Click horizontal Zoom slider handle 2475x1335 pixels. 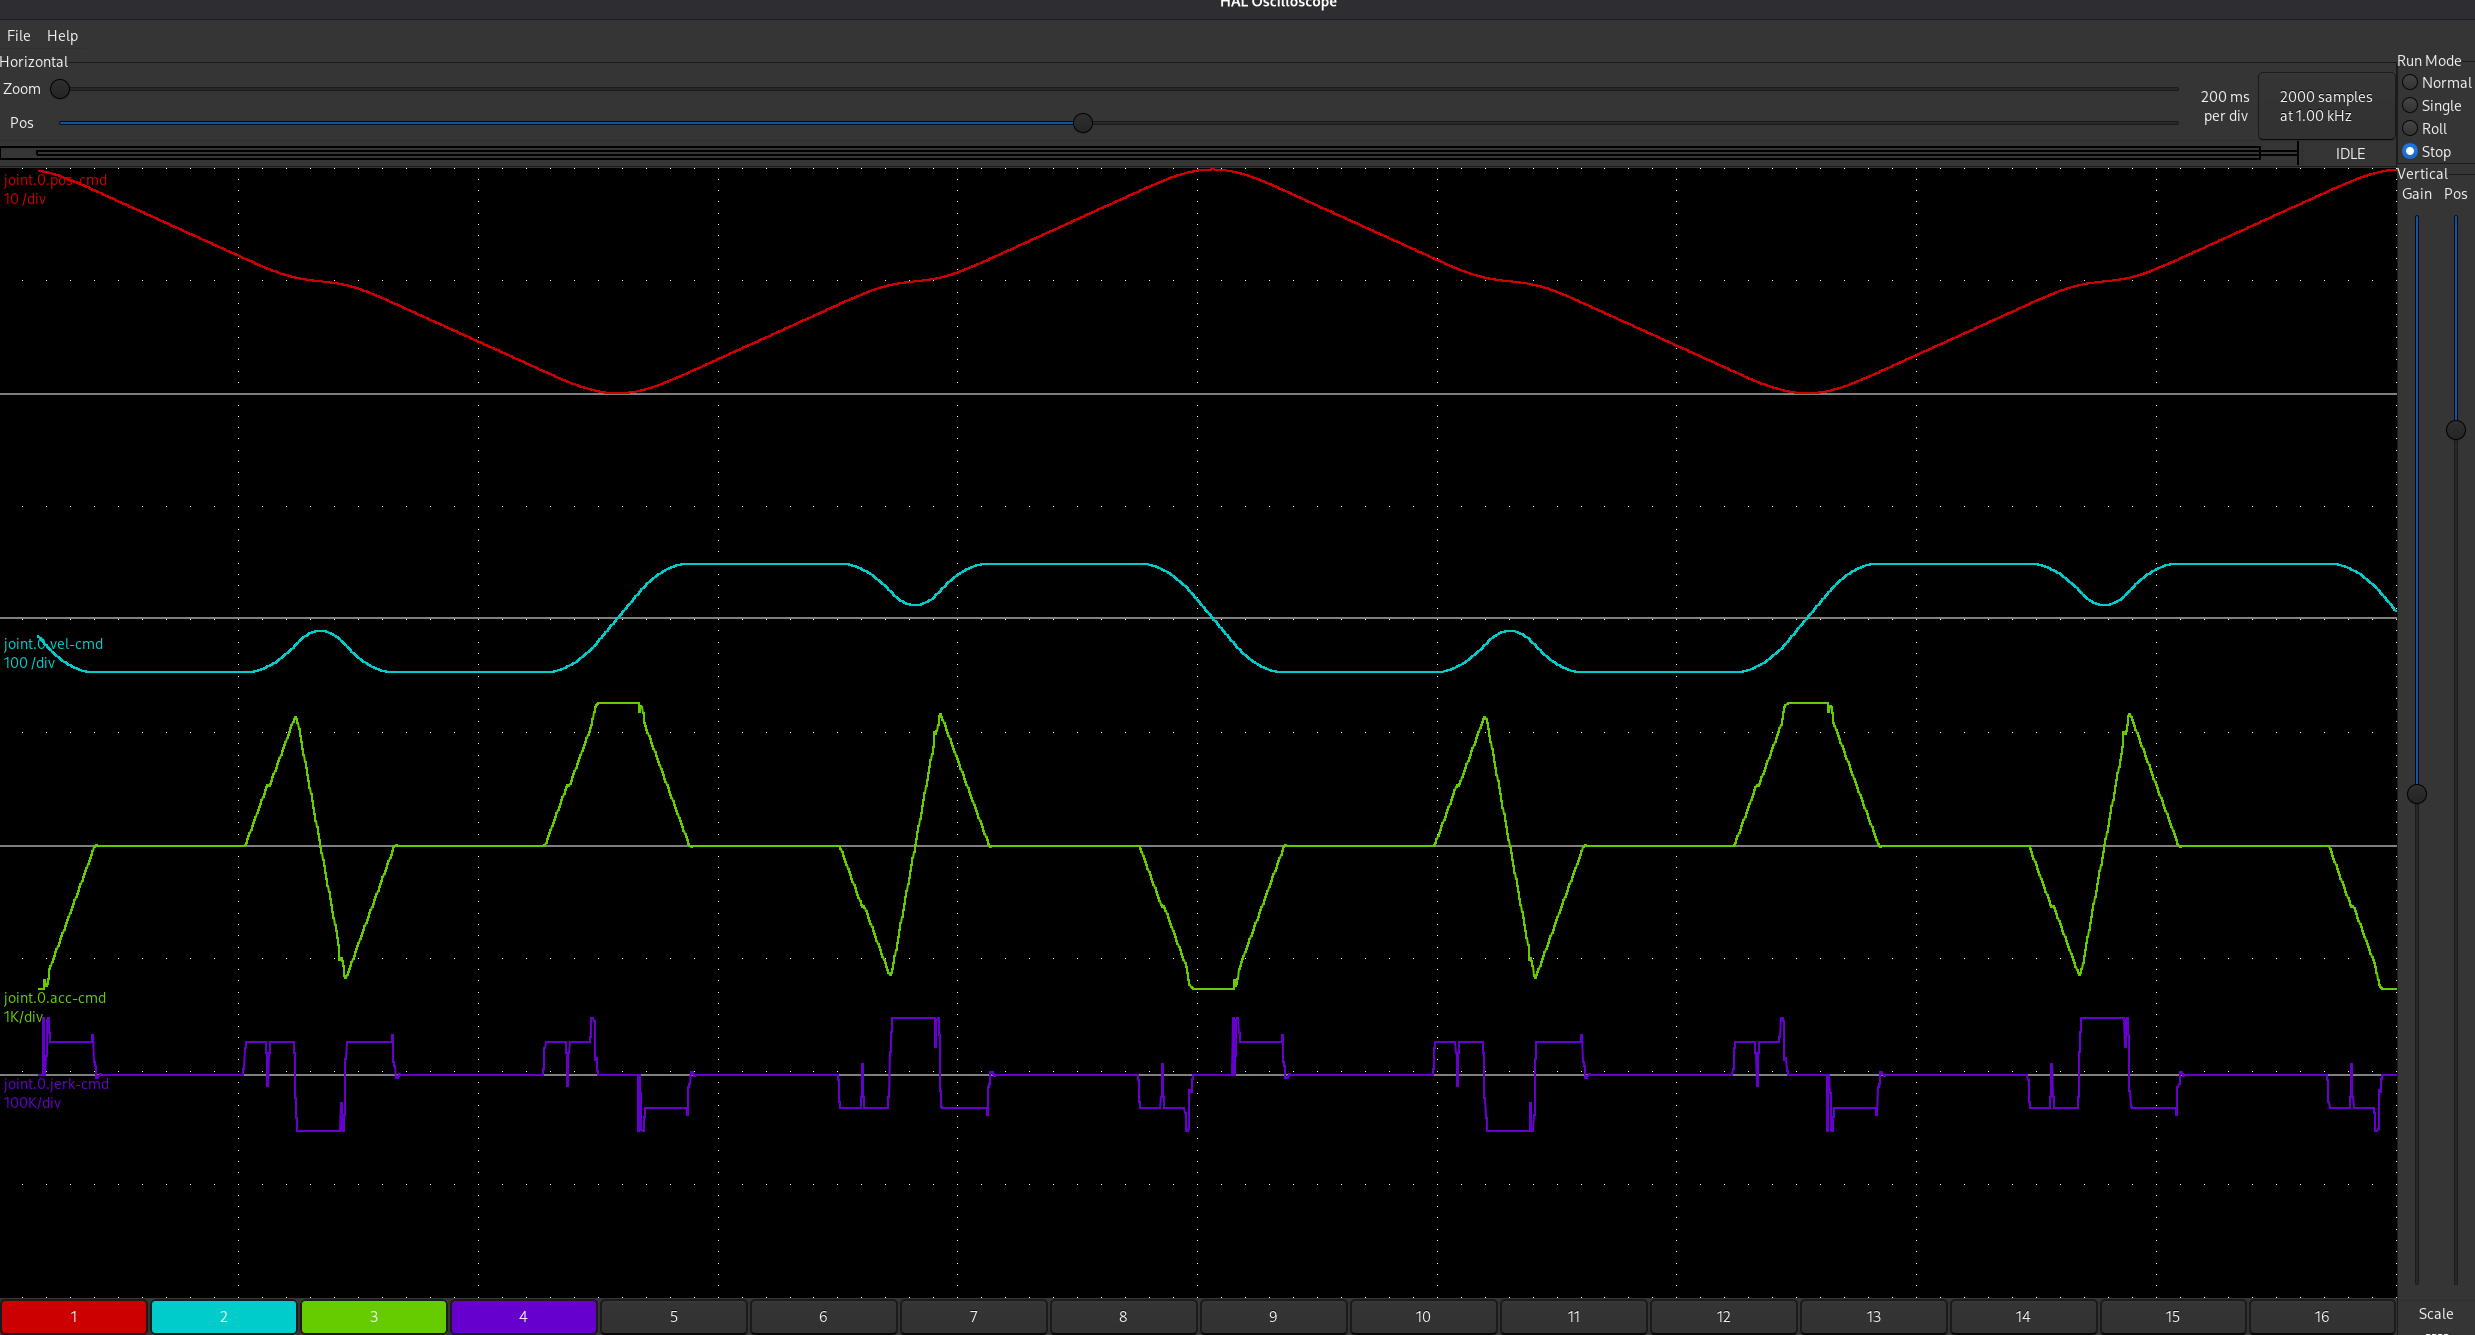[x=60, y=89]
